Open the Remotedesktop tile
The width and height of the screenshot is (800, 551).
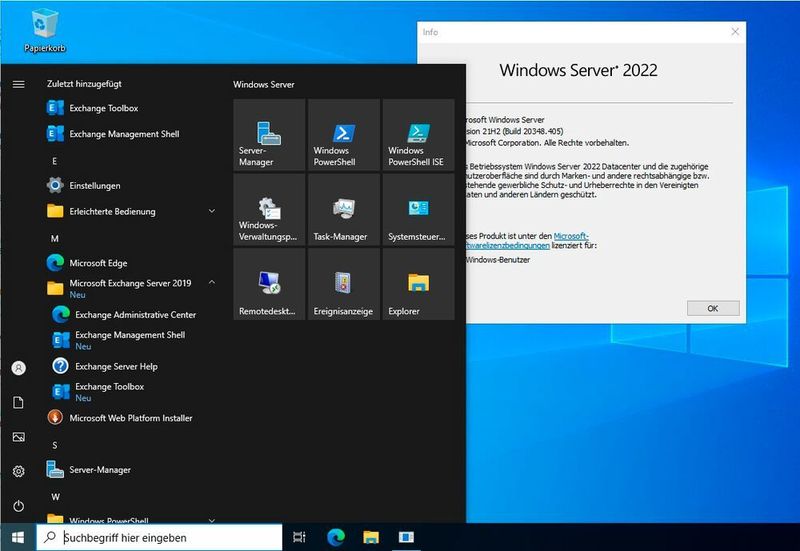tap(269, 284)
